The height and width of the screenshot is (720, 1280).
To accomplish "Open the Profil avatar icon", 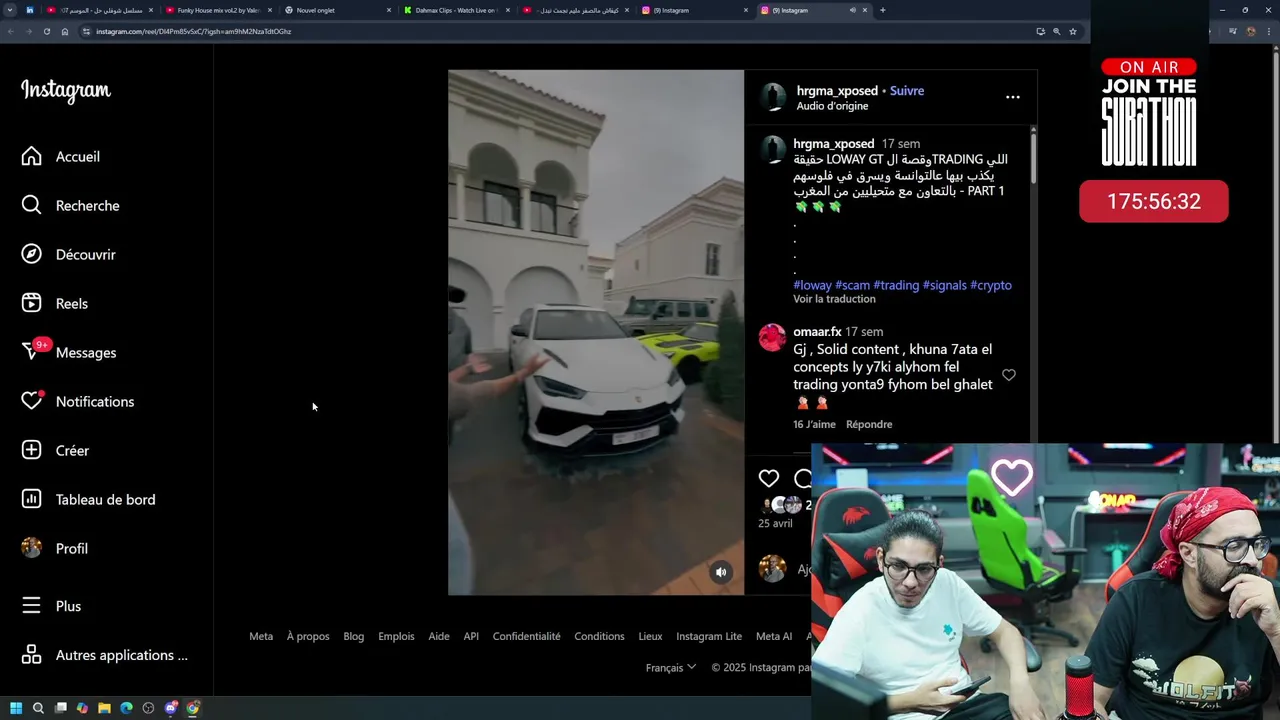I will (x=32, y=548).
